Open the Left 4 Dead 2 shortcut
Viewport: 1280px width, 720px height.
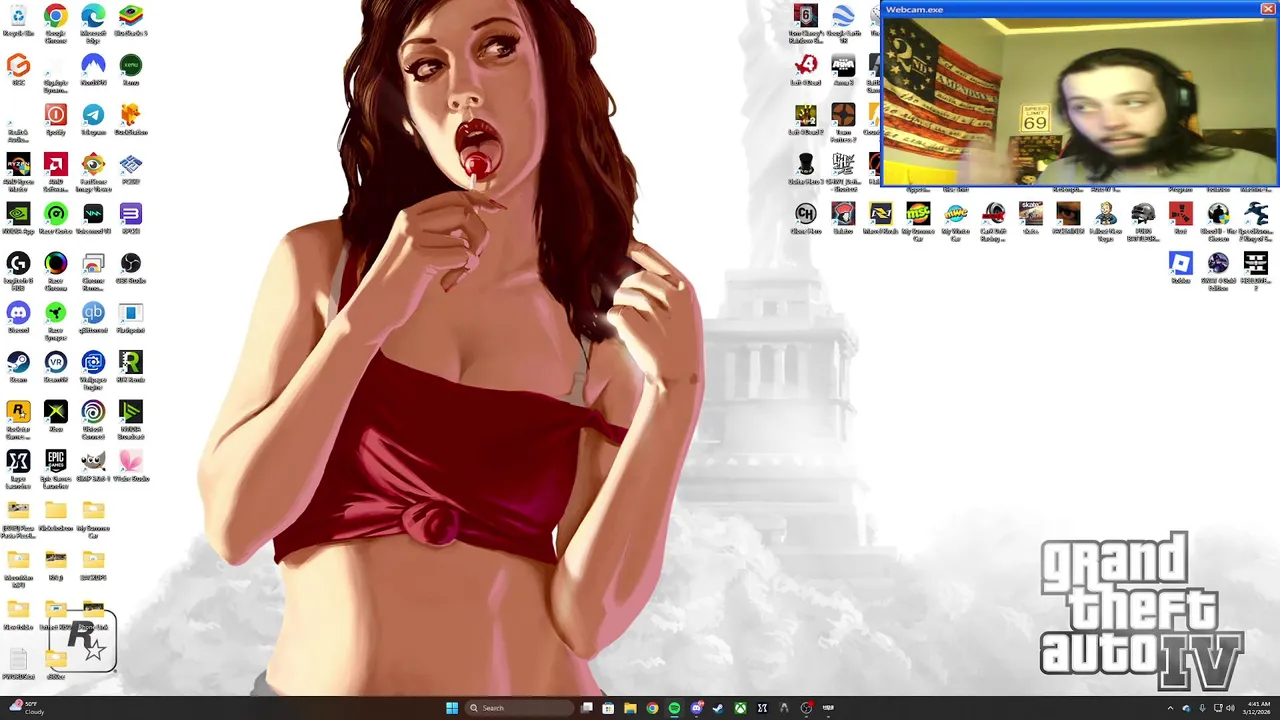click(806, 120)
